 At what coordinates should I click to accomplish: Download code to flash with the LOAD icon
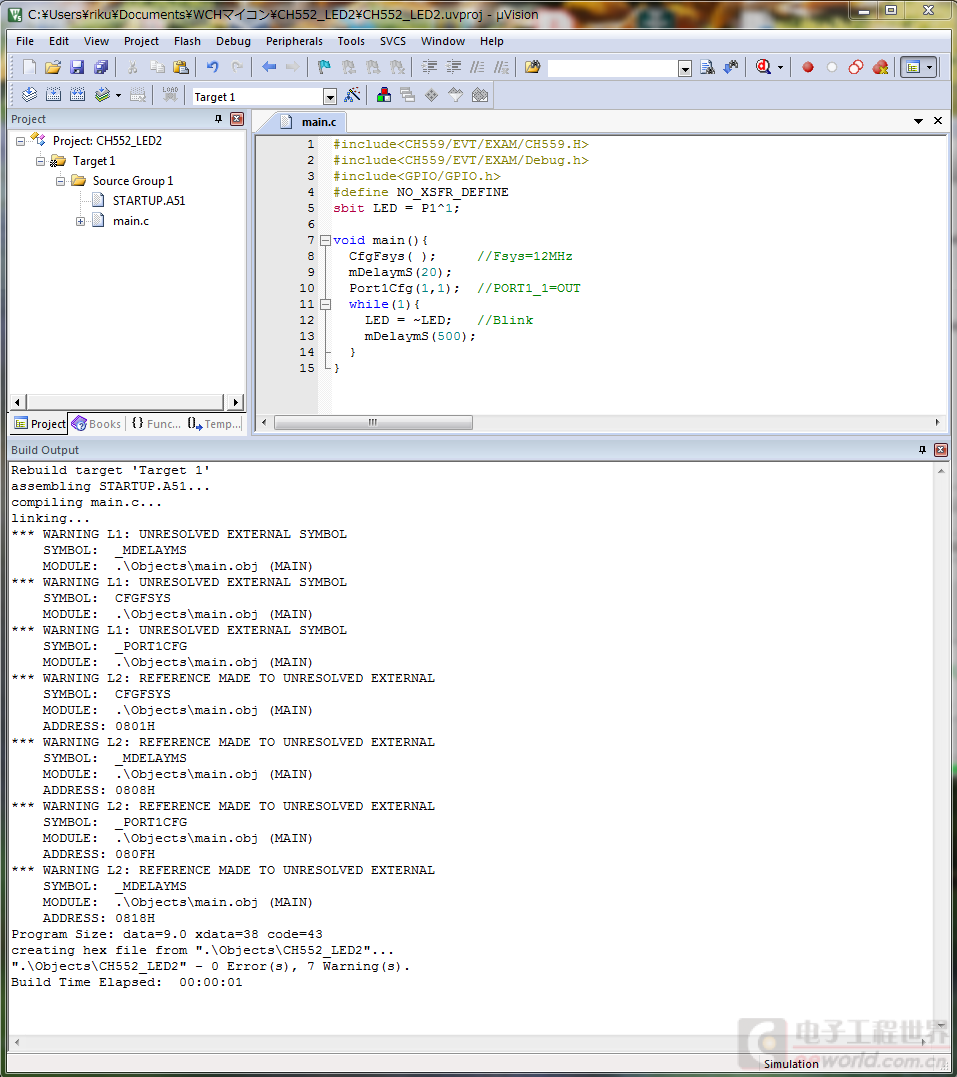pos(170,95)
